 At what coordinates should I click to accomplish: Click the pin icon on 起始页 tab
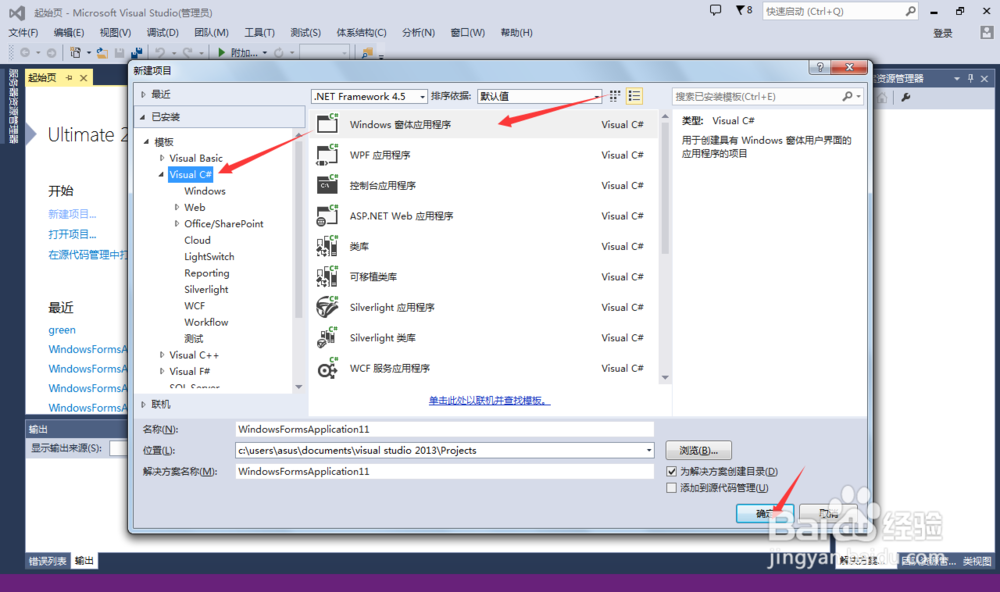click(x=69, y=78)
